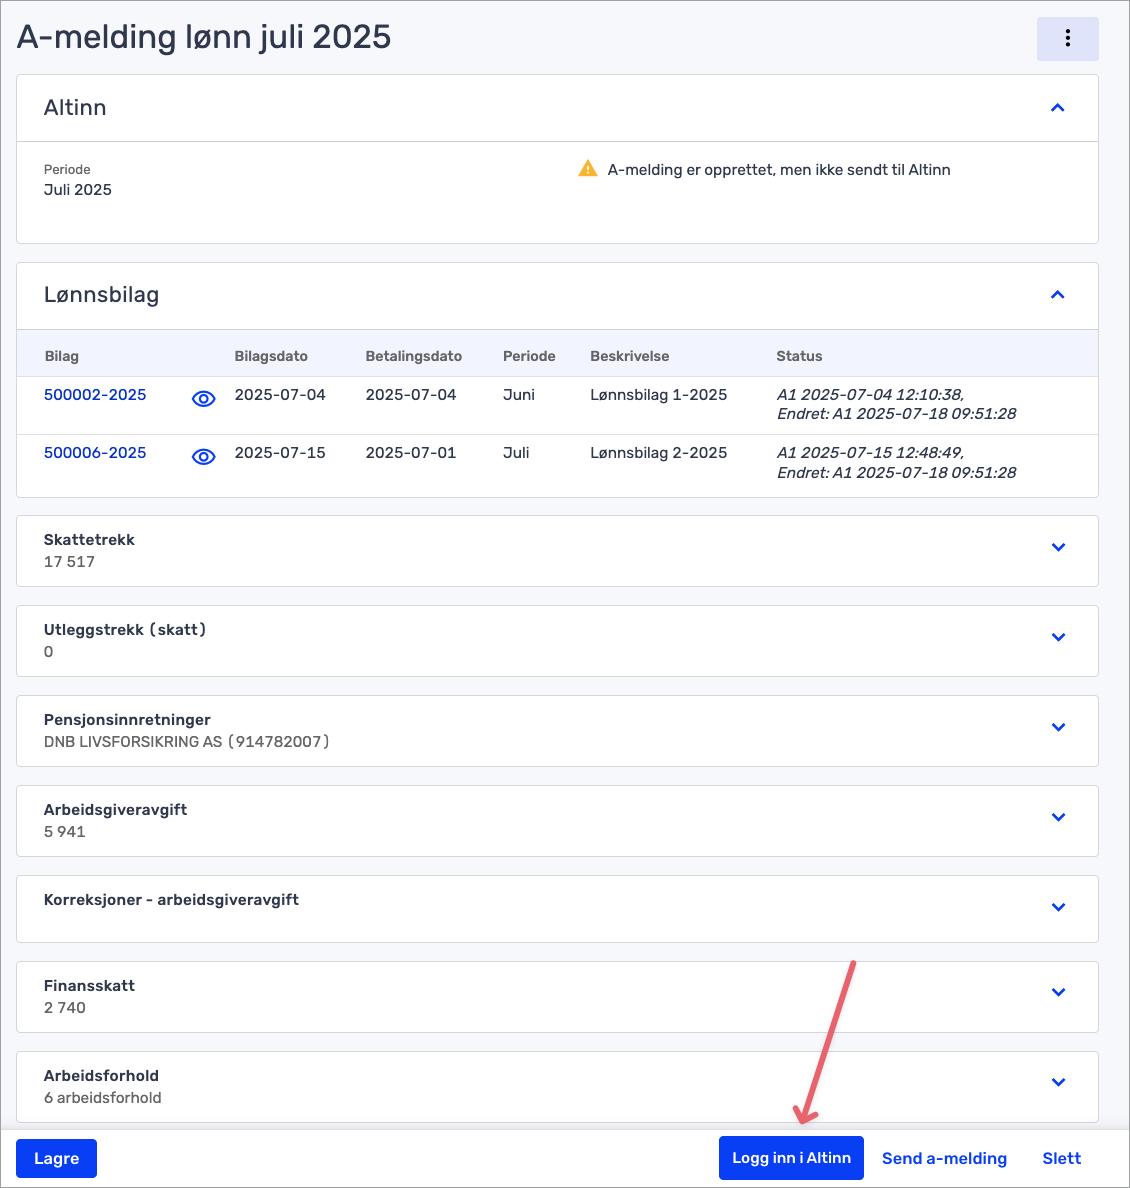Click the Bilagsdato column header
This screenshot has height=1188, width=1130.
click(x=271, y=356)
